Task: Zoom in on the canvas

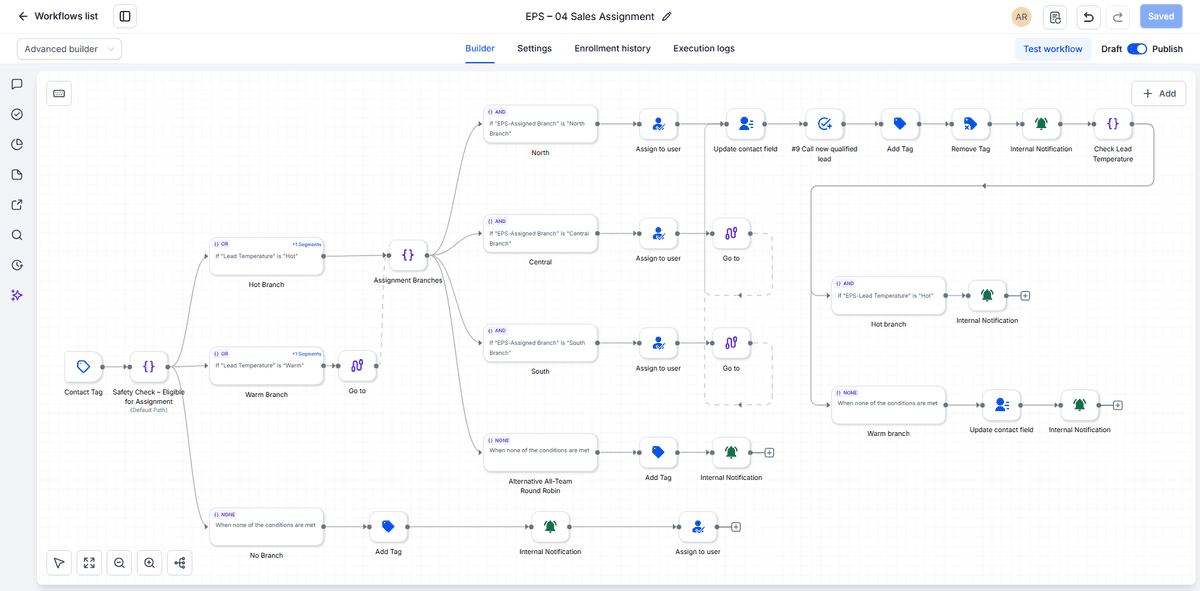Action: point(150,563)
